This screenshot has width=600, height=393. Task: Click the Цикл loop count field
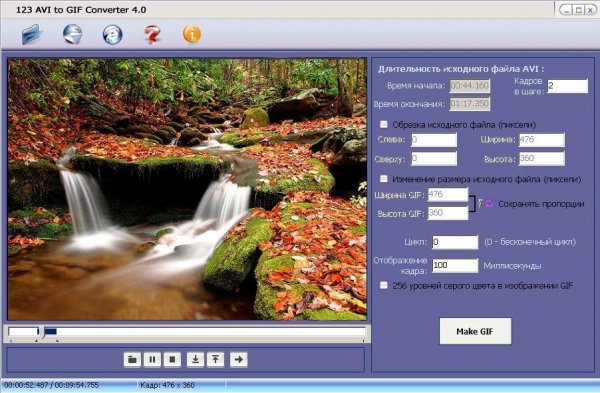[x=455, y=242]
